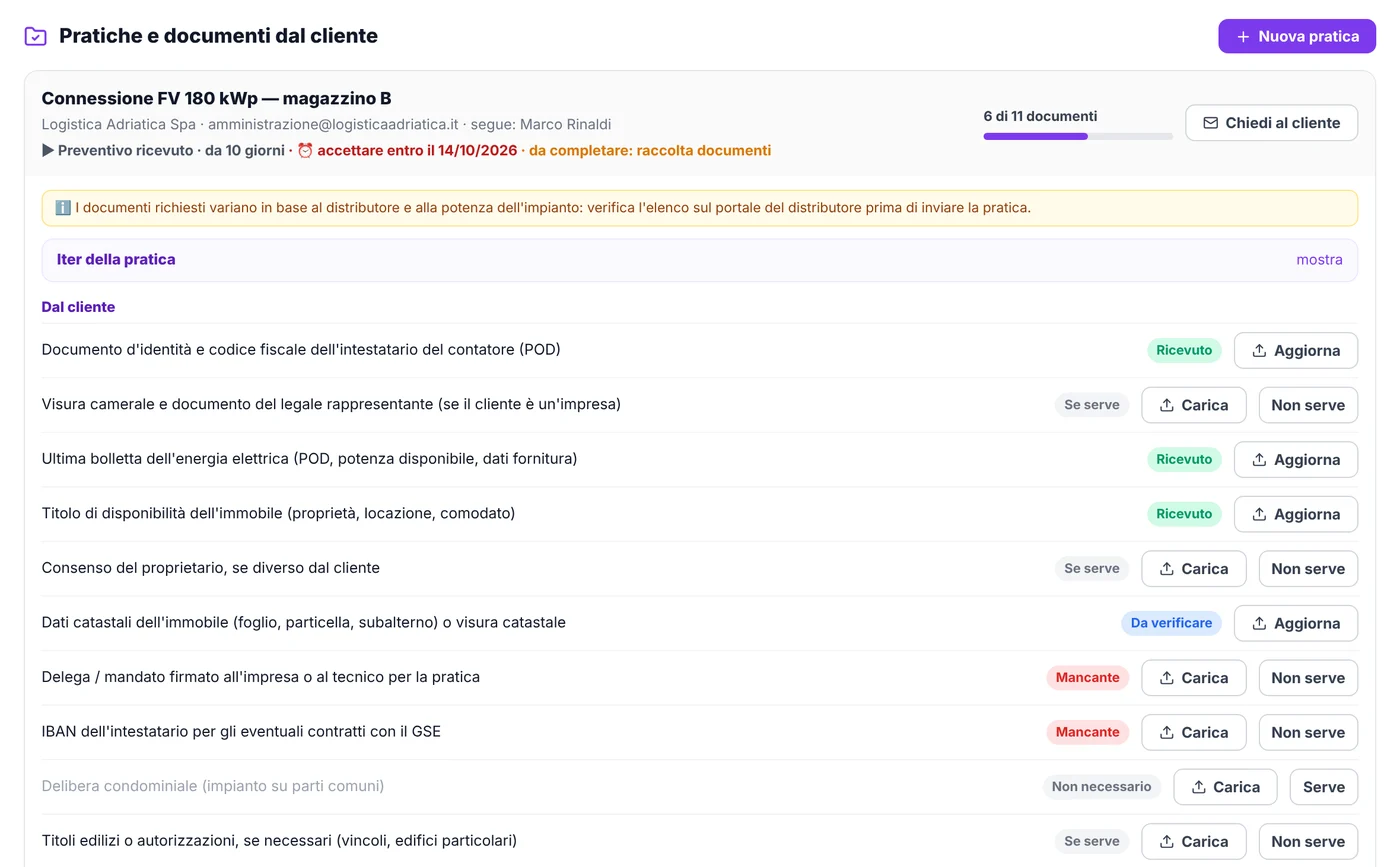
Task: Click the Dal cliente section heading
Action: coord(78,307)
